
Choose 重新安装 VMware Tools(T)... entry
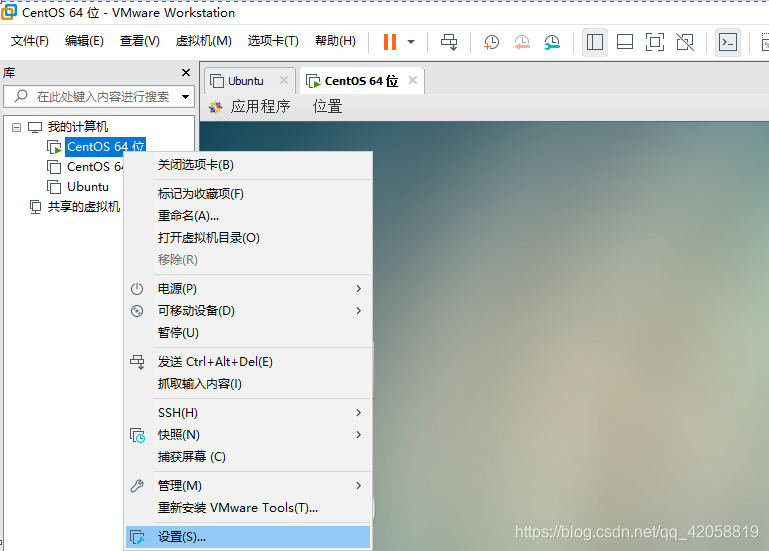[x=248, y=508]
